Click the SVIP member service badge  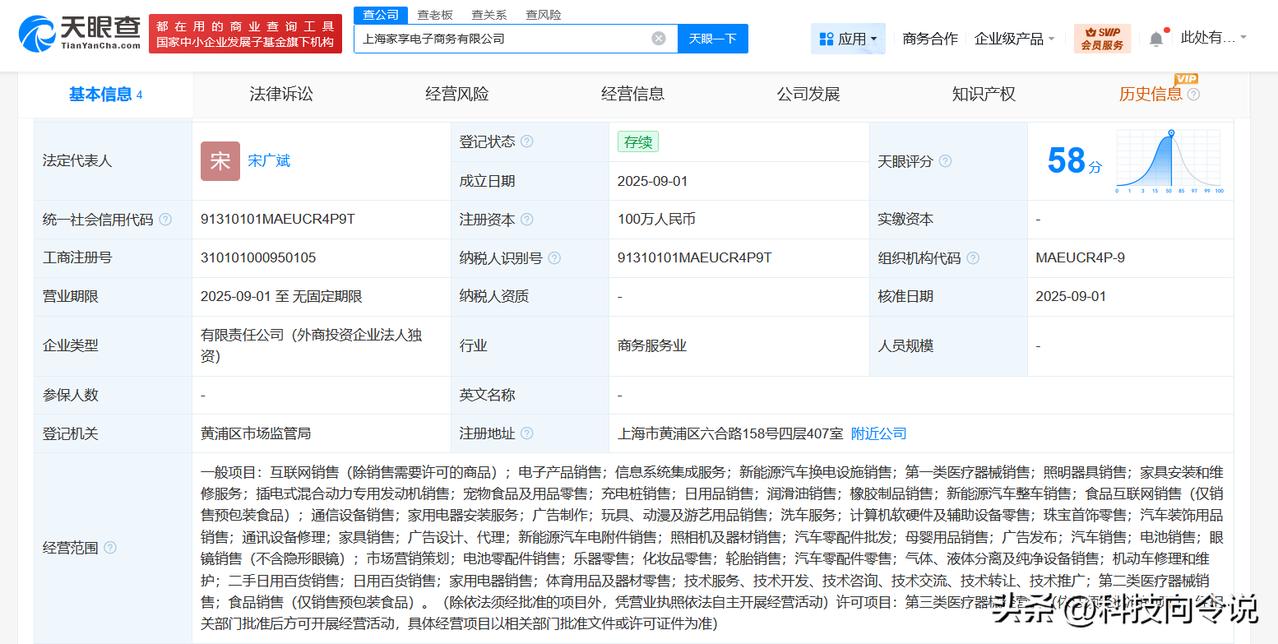(1102, 39)
